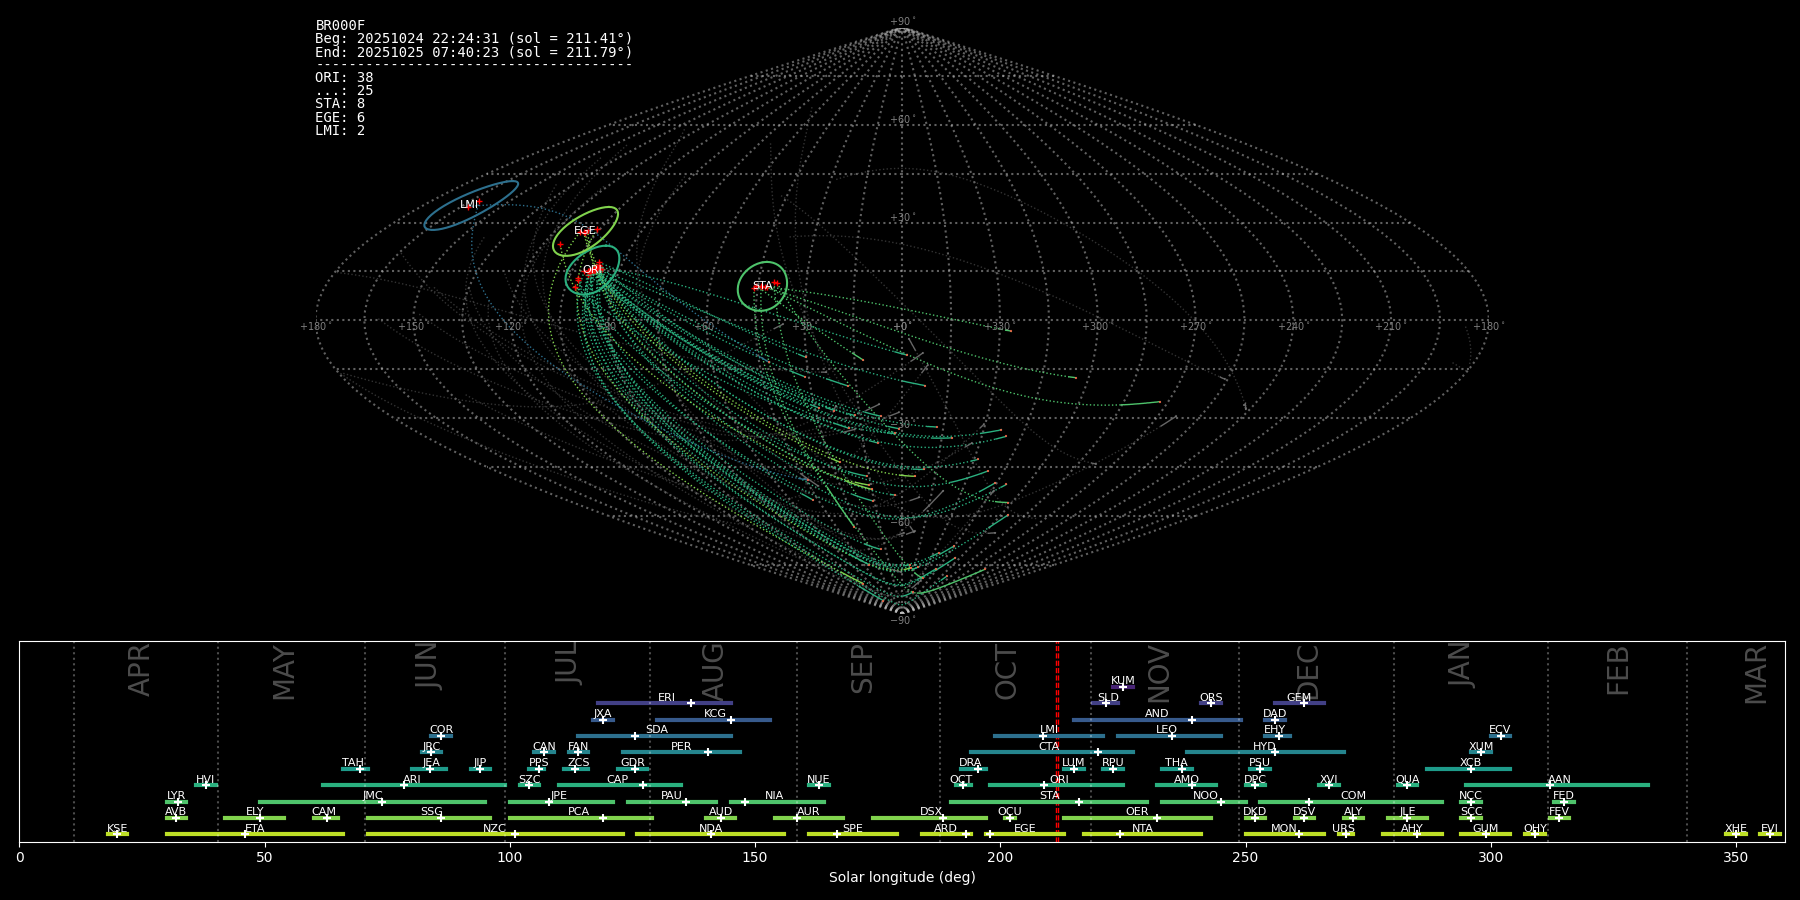Click the KUM shower label in timeline
This screenshot has height=900, width=1800.
click(x=1123, y=681)
